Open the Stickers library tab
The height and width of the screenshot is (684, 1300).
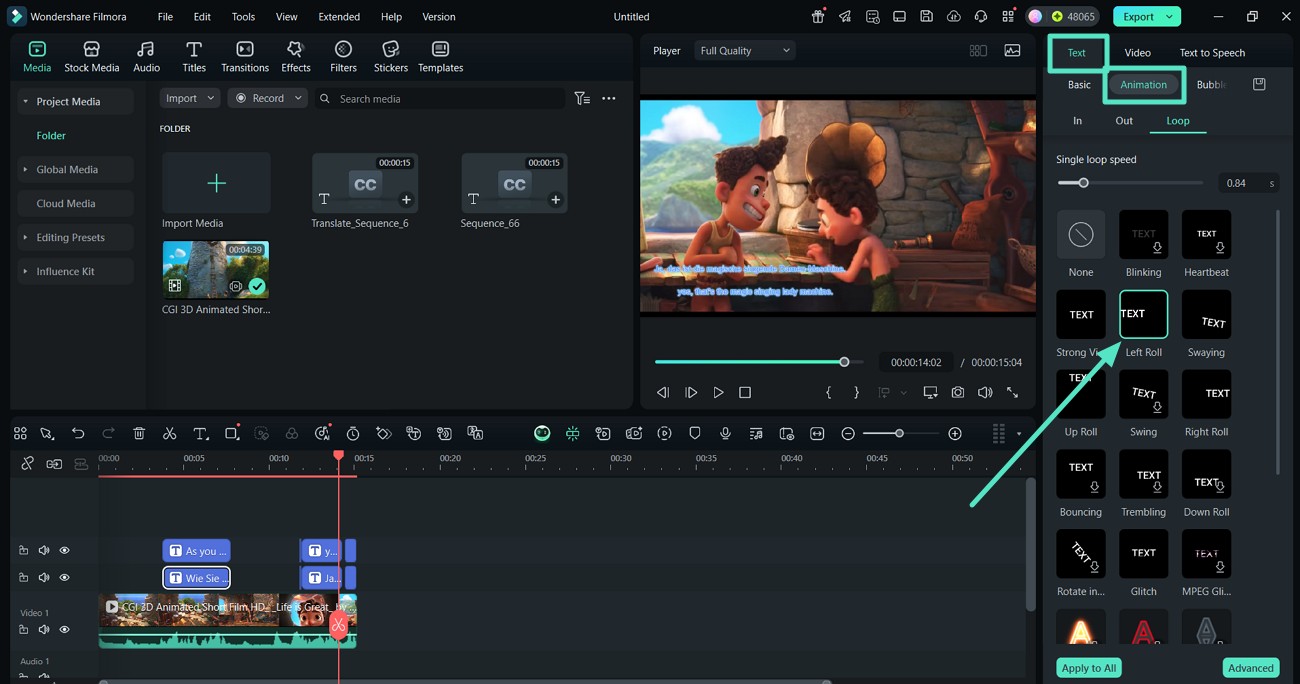pos(391,57)
